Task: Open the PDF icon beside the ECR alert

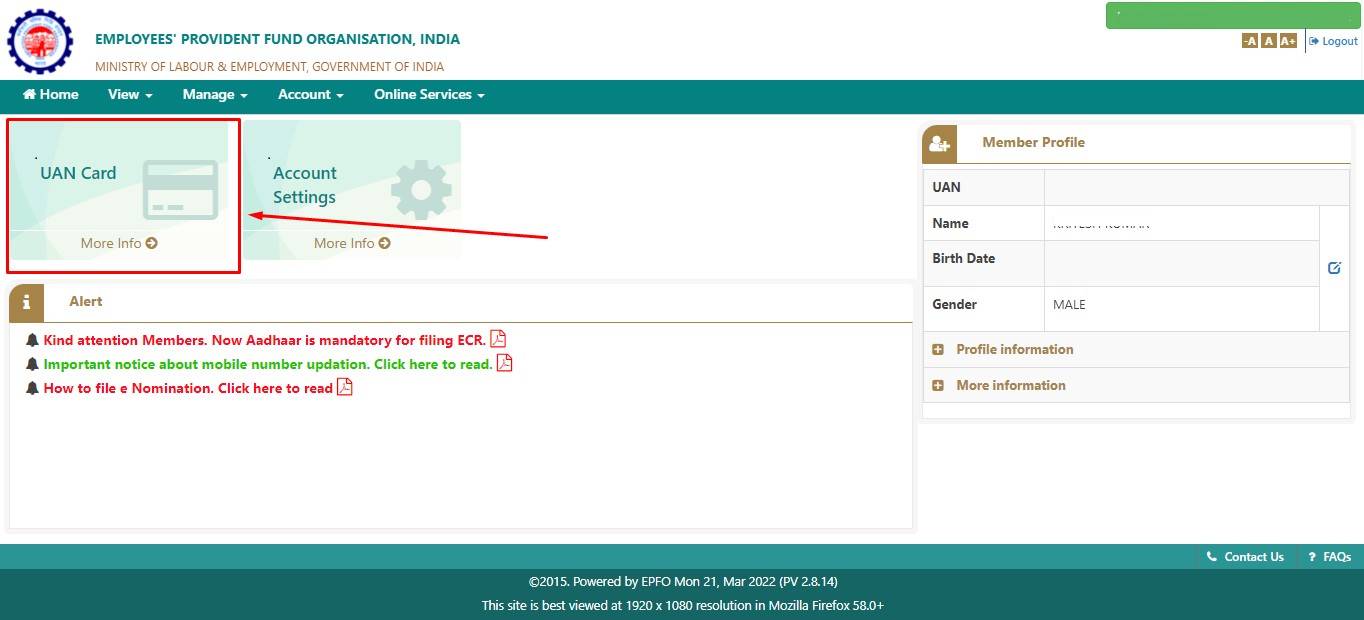Action: [498, 340]
